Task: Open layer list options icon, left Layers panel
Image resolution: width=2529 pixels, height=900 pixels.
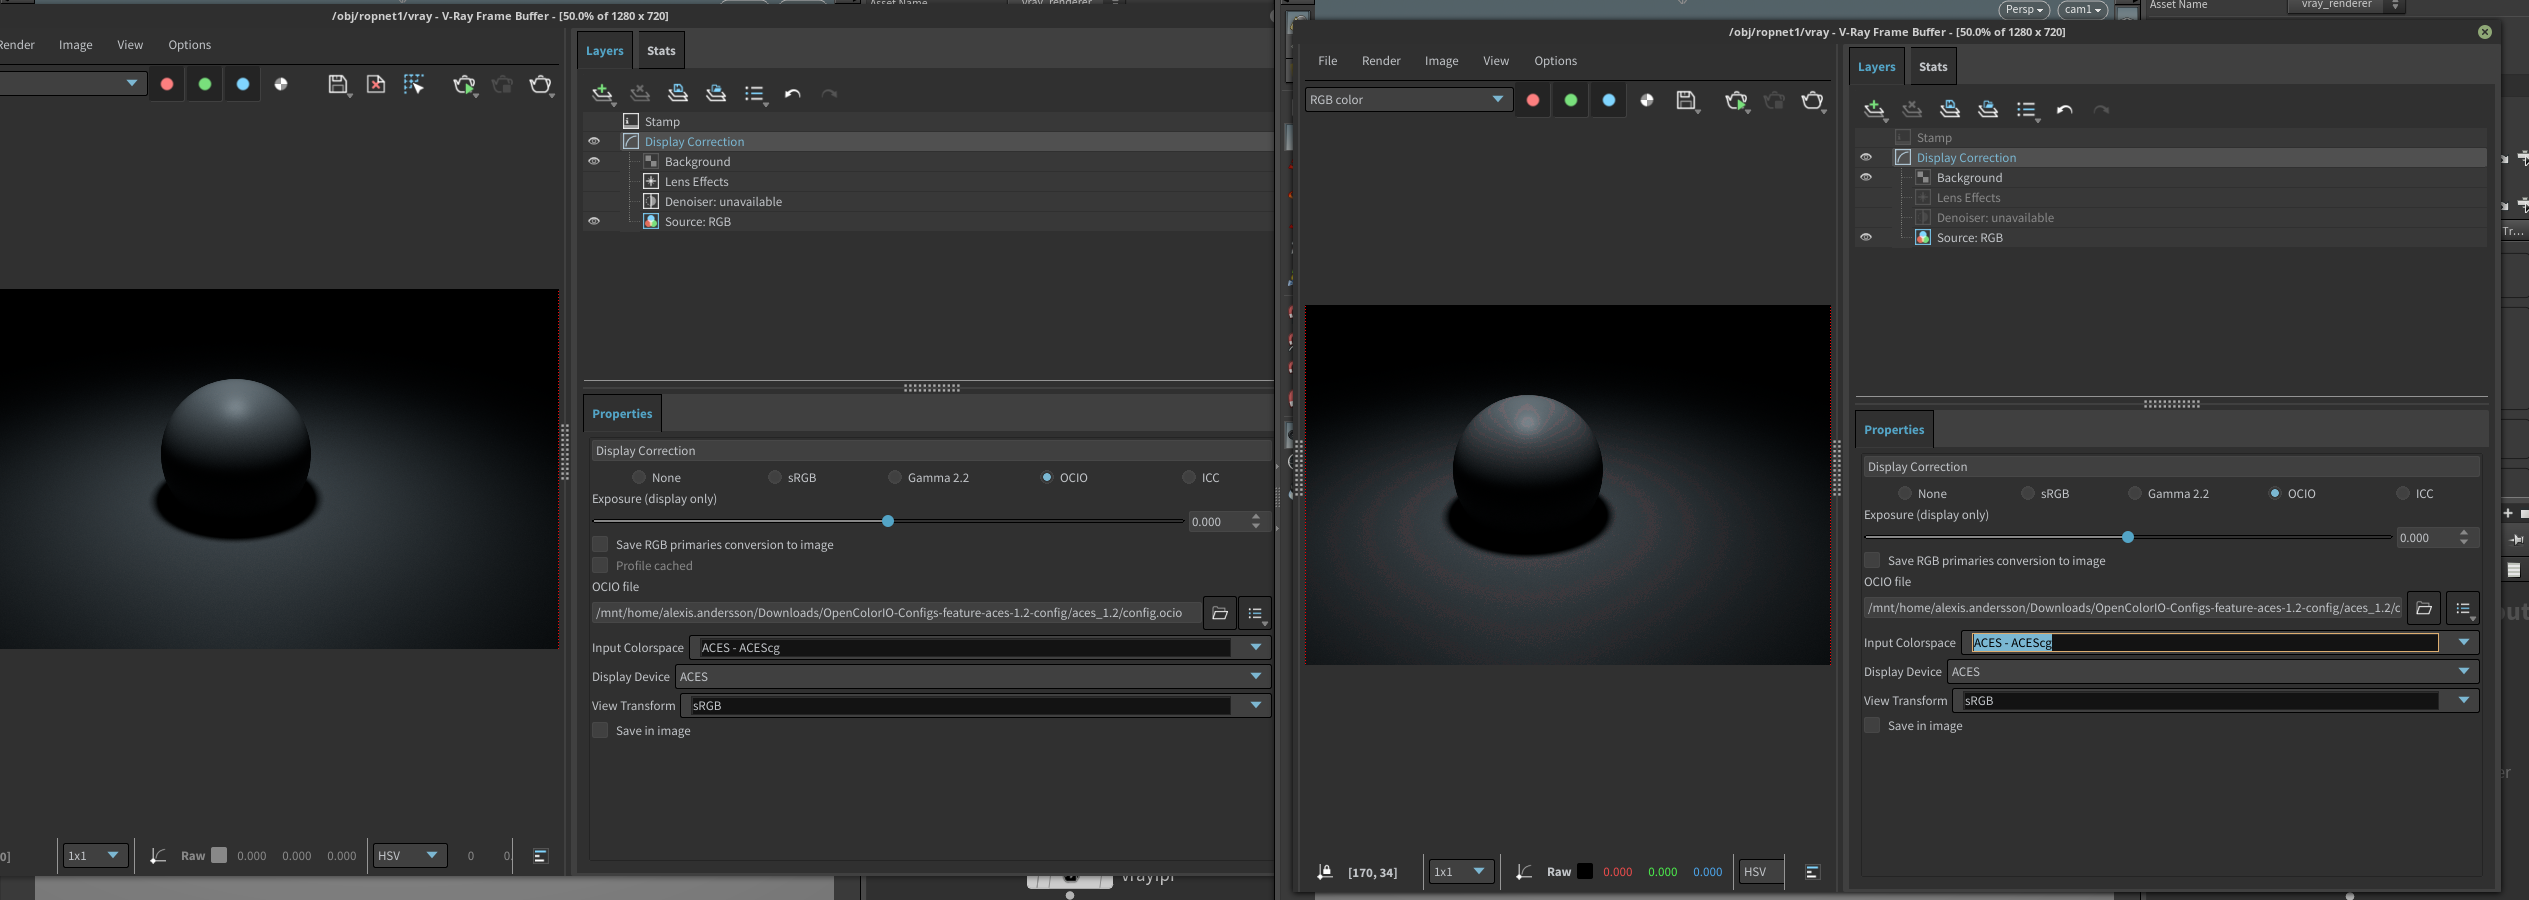Action: click(x=755, y=94)
